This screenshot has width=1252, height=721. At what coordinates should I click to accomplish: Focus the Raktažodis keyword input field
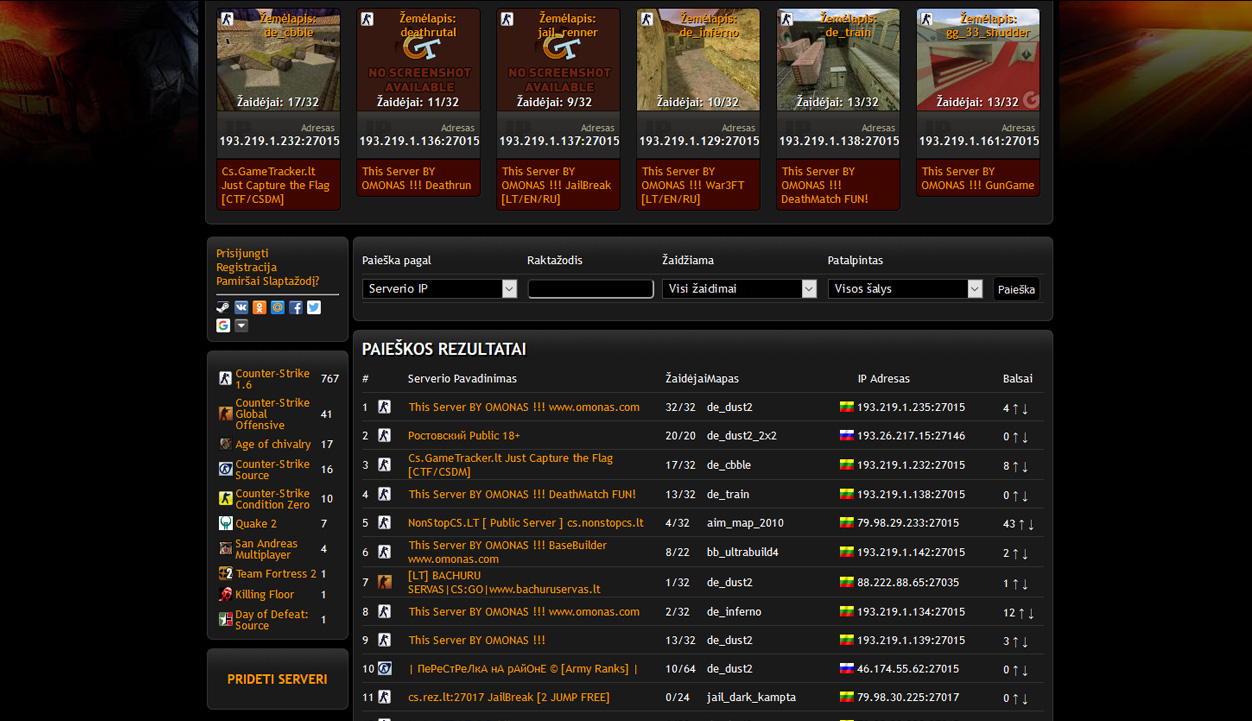pyautogui.click(x=591, y=289)
